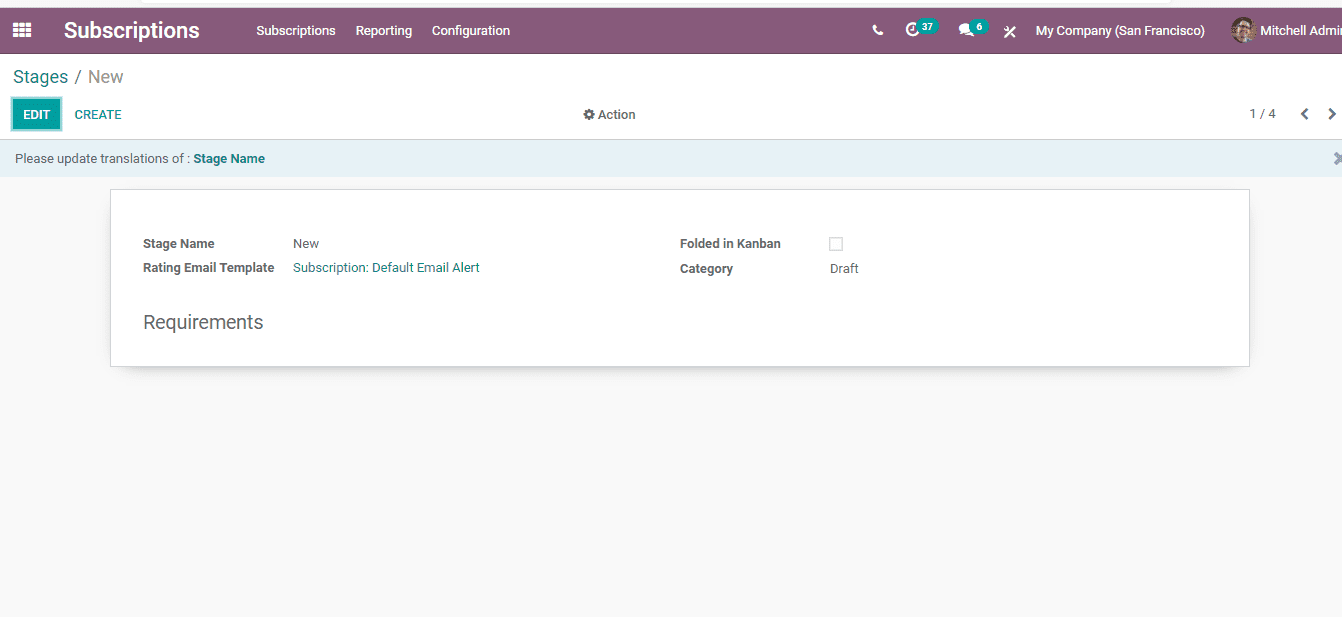Dismiss the translation notice banner
Viewport: 1342px width, 617px height.
[x=1337, y=158]
